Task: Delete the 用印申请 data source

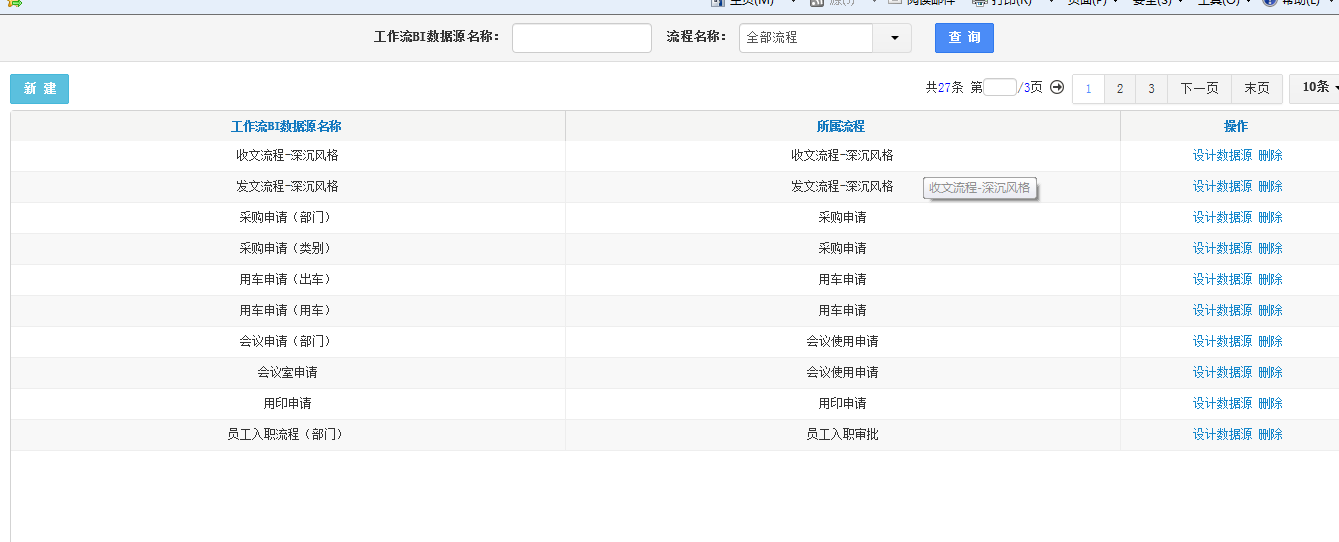Action: click(1270, 404)
